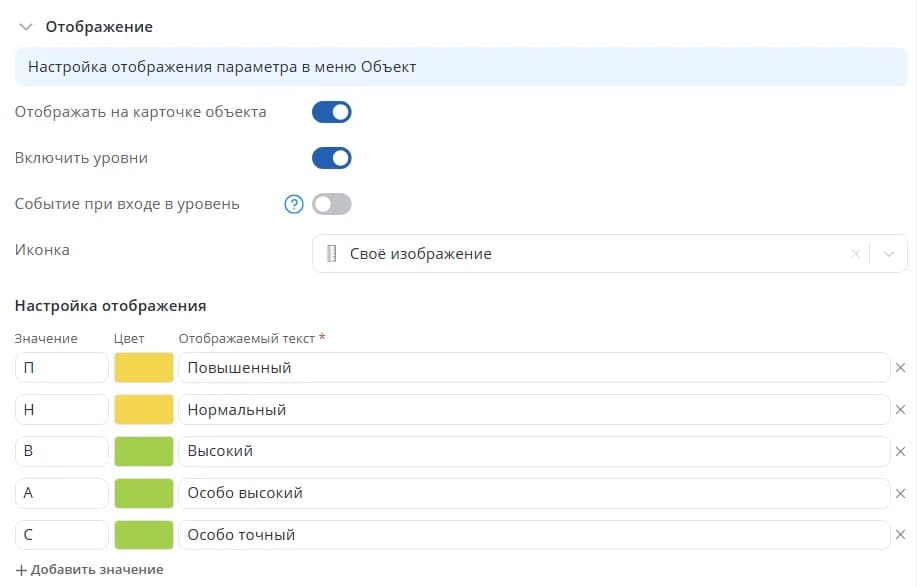Select the Отображение section title
This screenshot has width=917, height=587.
[99, 27]
